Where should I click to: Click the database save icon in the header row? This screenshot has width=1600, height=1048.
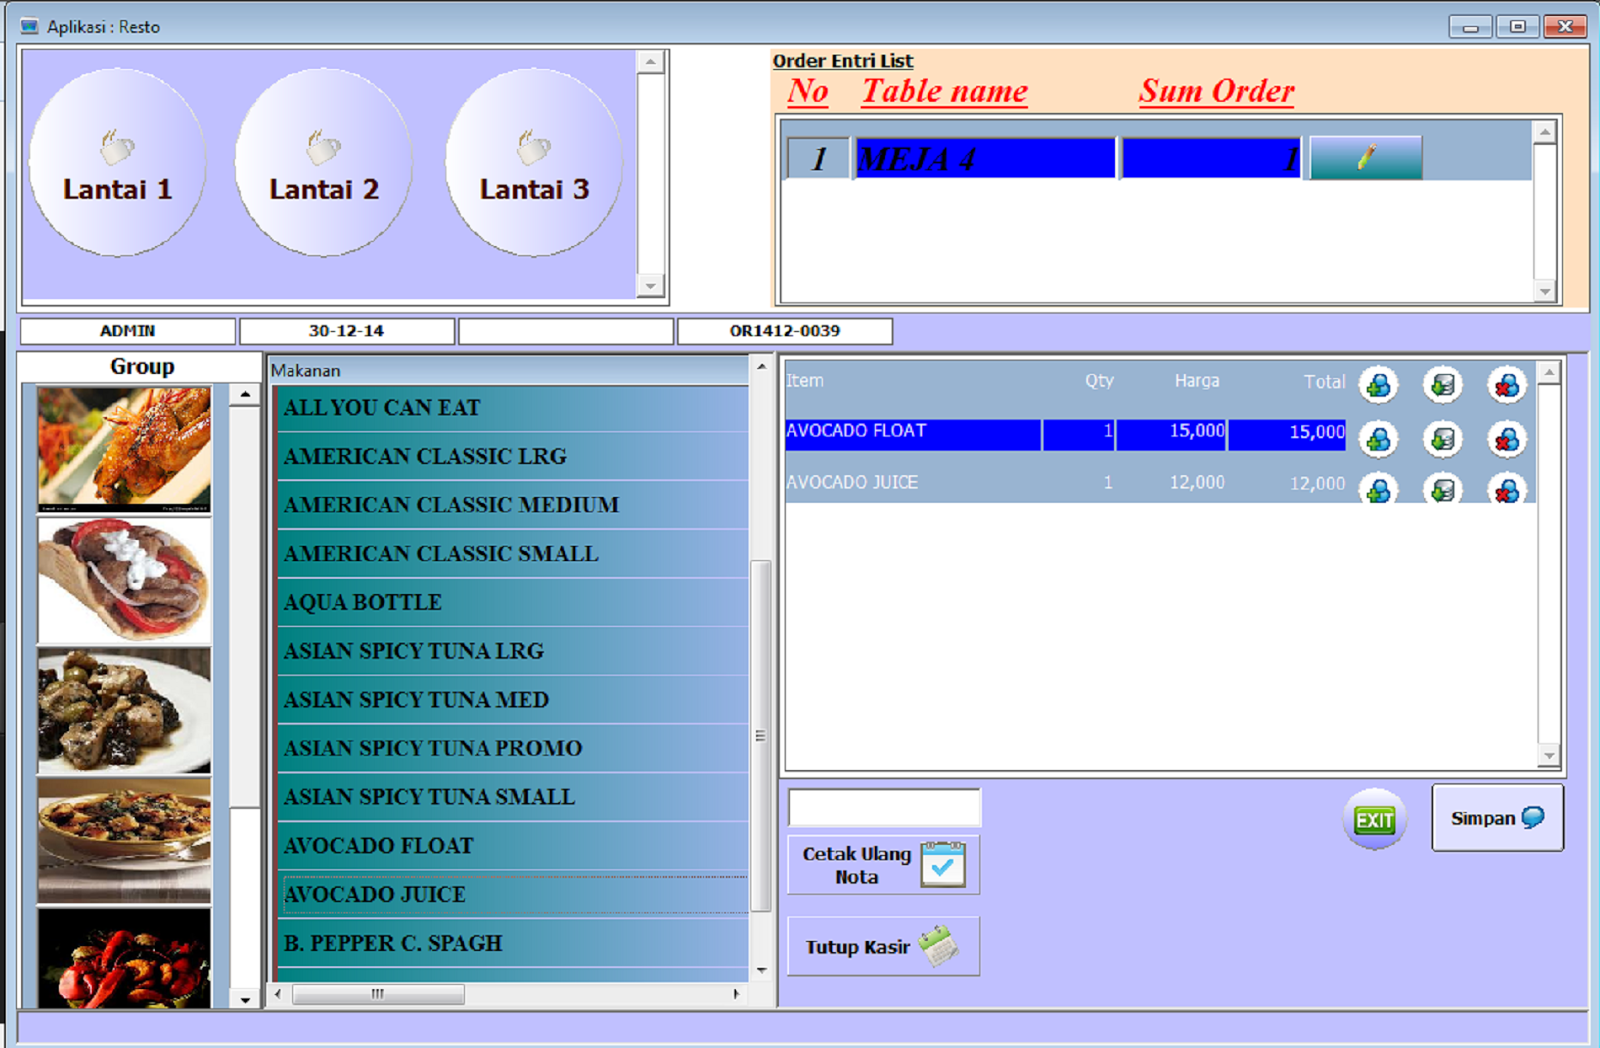pyautogui.click(x=1442, y=385)
